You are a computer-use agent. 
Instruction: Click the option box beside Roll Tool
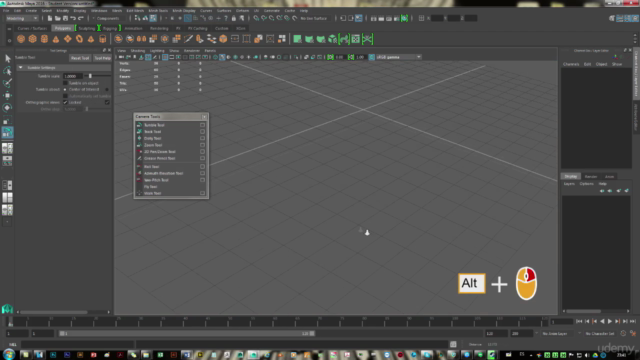click(202, 167)
